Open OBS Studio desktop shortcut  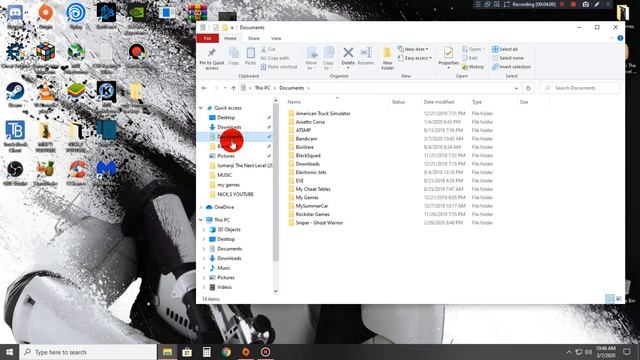pyautogui.click(x=15, y=173)
